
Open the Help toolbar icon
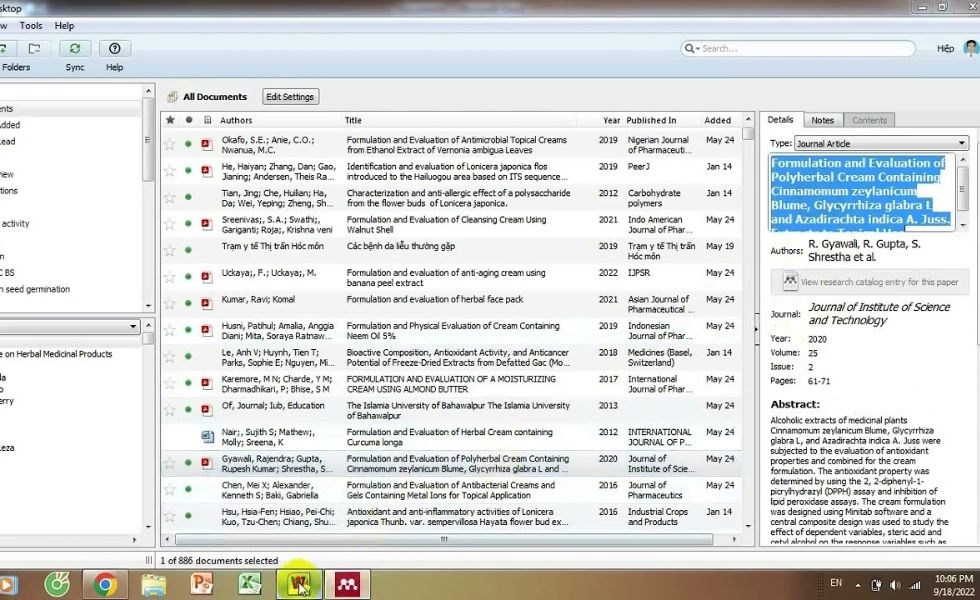click(x=114, y=49)
